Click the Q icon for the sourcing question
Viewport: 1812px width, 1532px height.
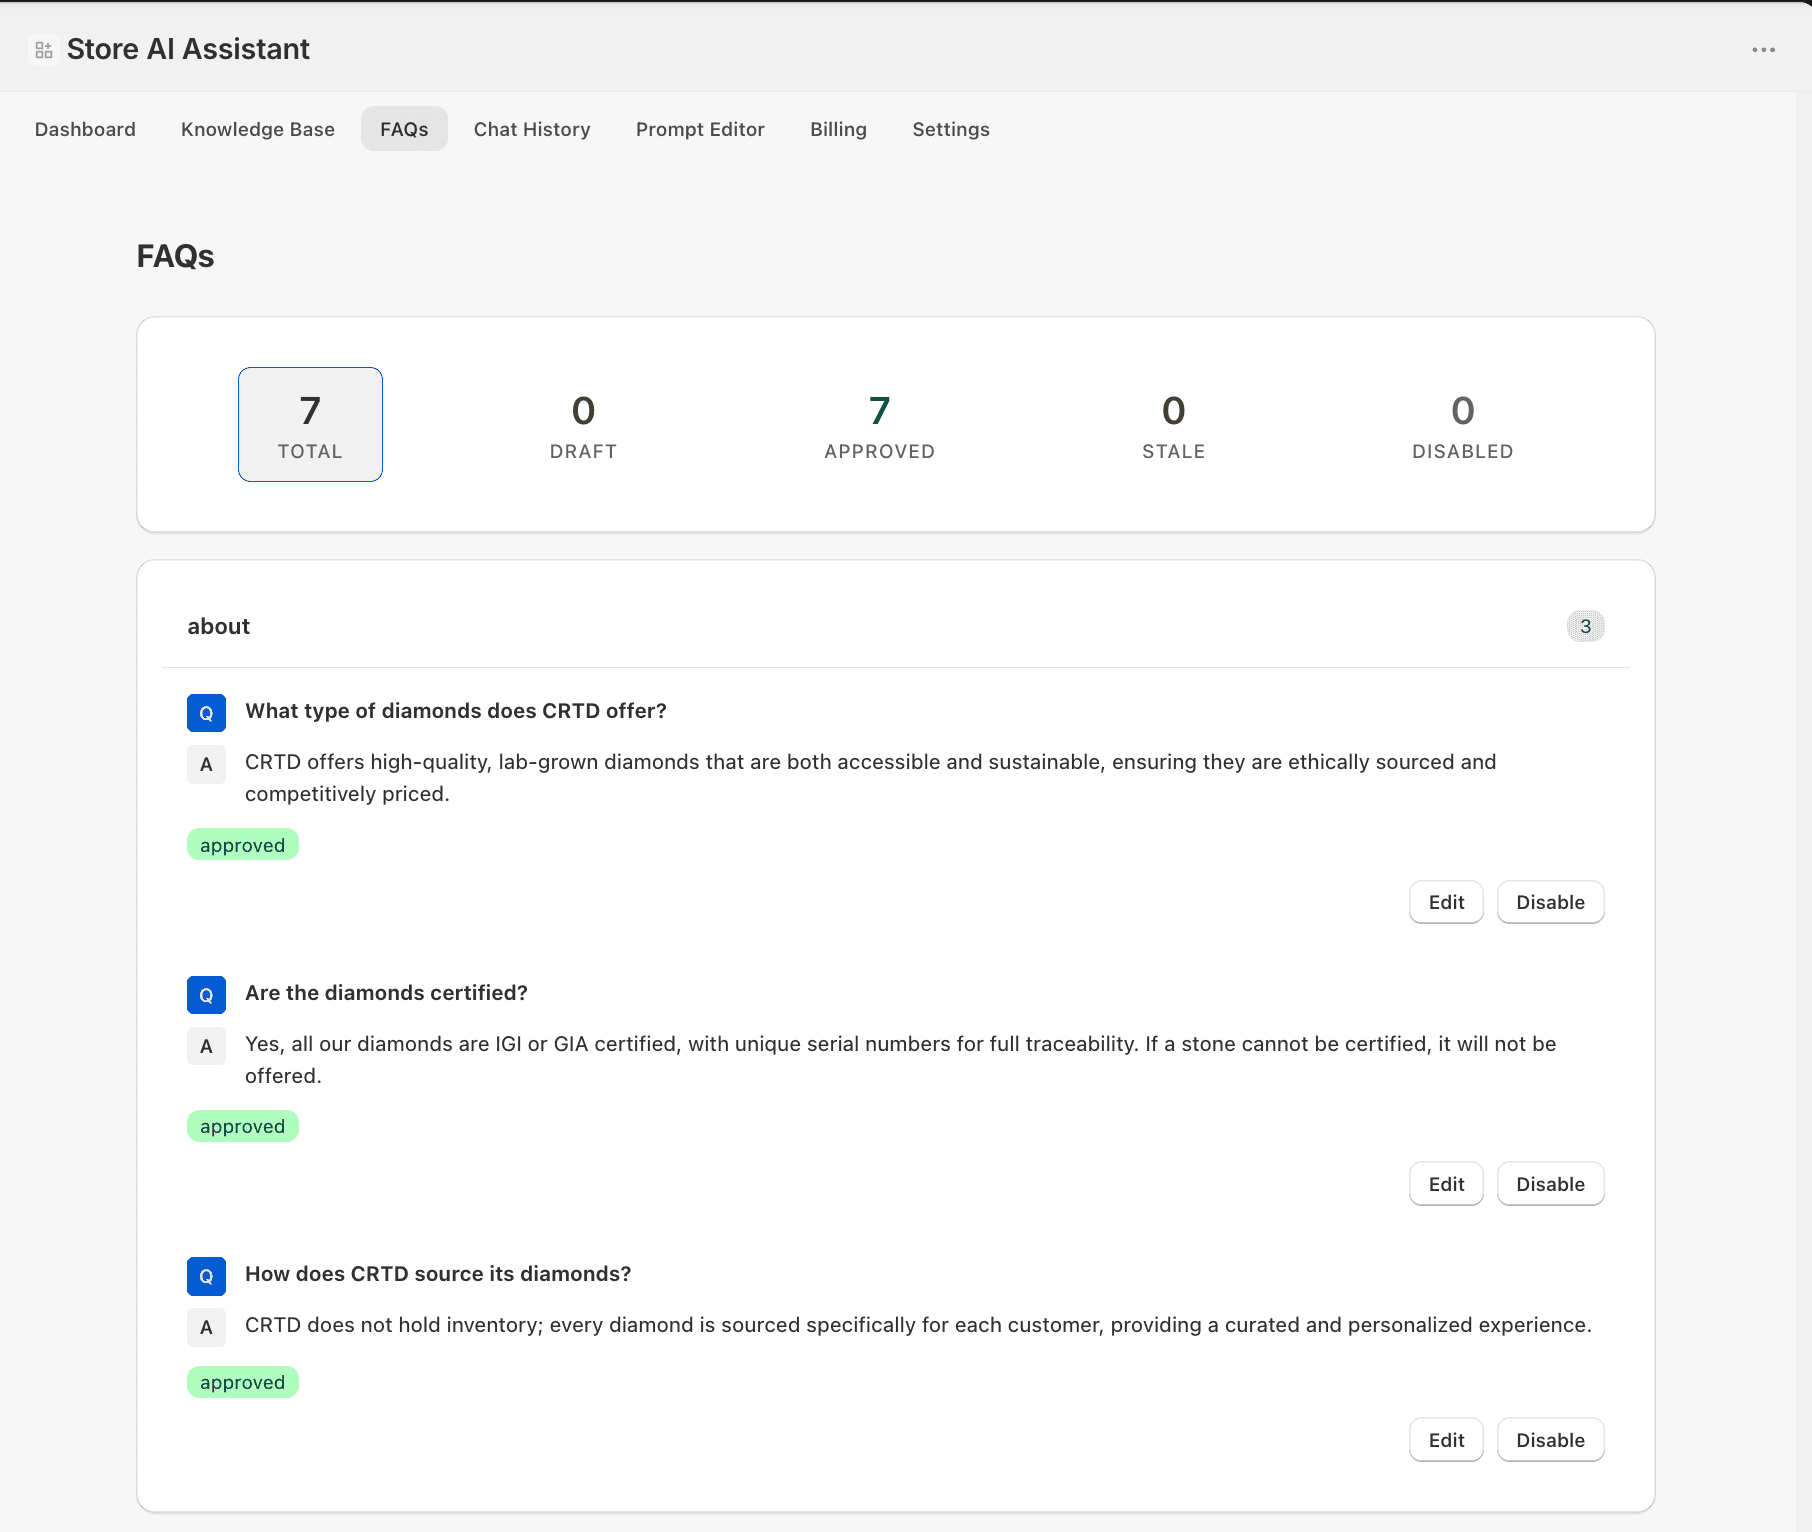tap(206, 1276)
